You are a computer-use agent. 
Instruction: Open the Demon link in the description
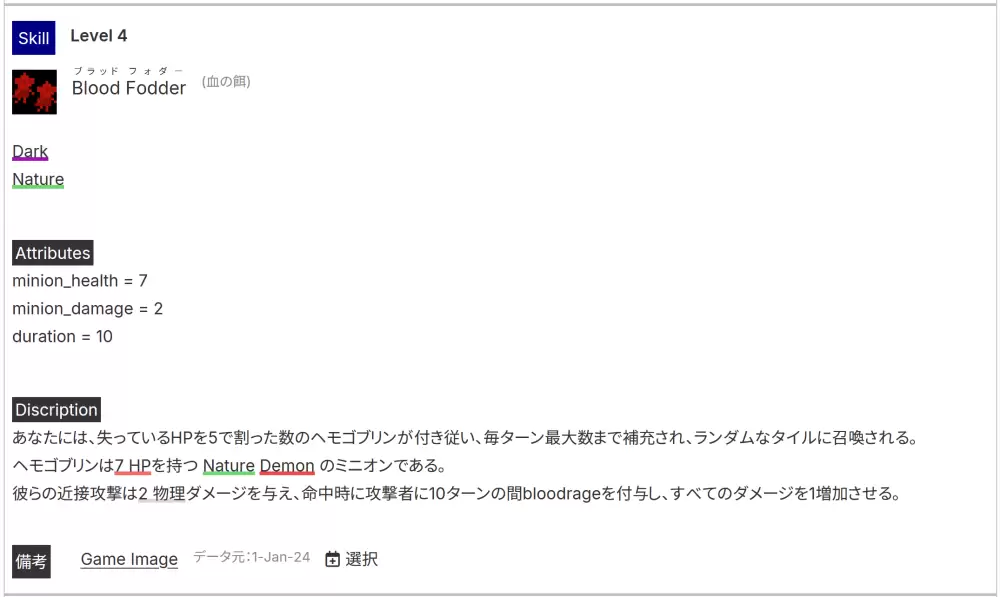point(287,466)
